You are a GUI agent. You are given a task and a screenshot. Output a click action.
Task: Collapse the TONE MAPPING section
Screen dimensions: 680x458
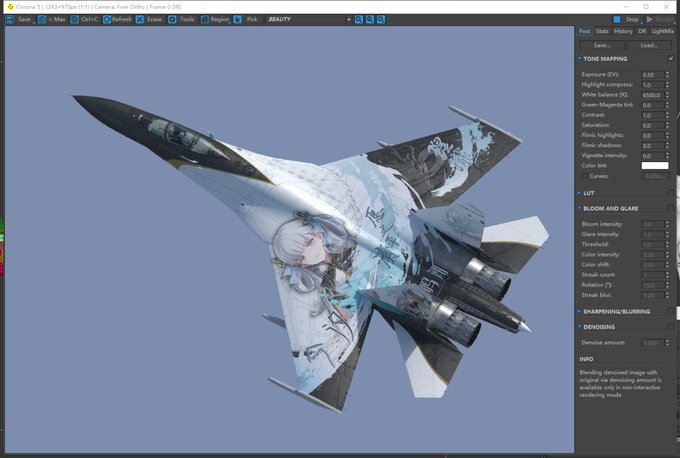579,59
